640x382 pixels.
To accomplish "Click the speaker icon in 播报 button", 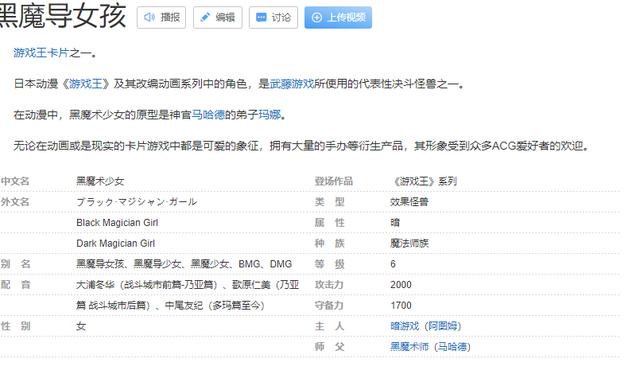I will [149, 17].
